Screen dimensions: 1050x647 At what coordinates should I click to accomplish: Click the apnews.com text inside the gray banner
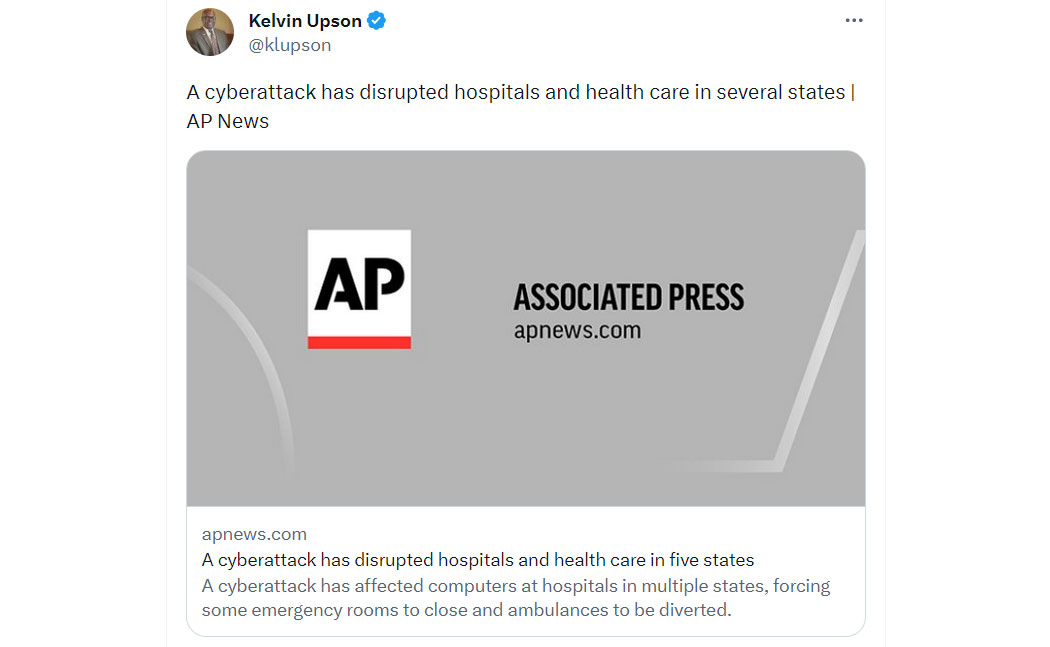[x=577, y=330]
